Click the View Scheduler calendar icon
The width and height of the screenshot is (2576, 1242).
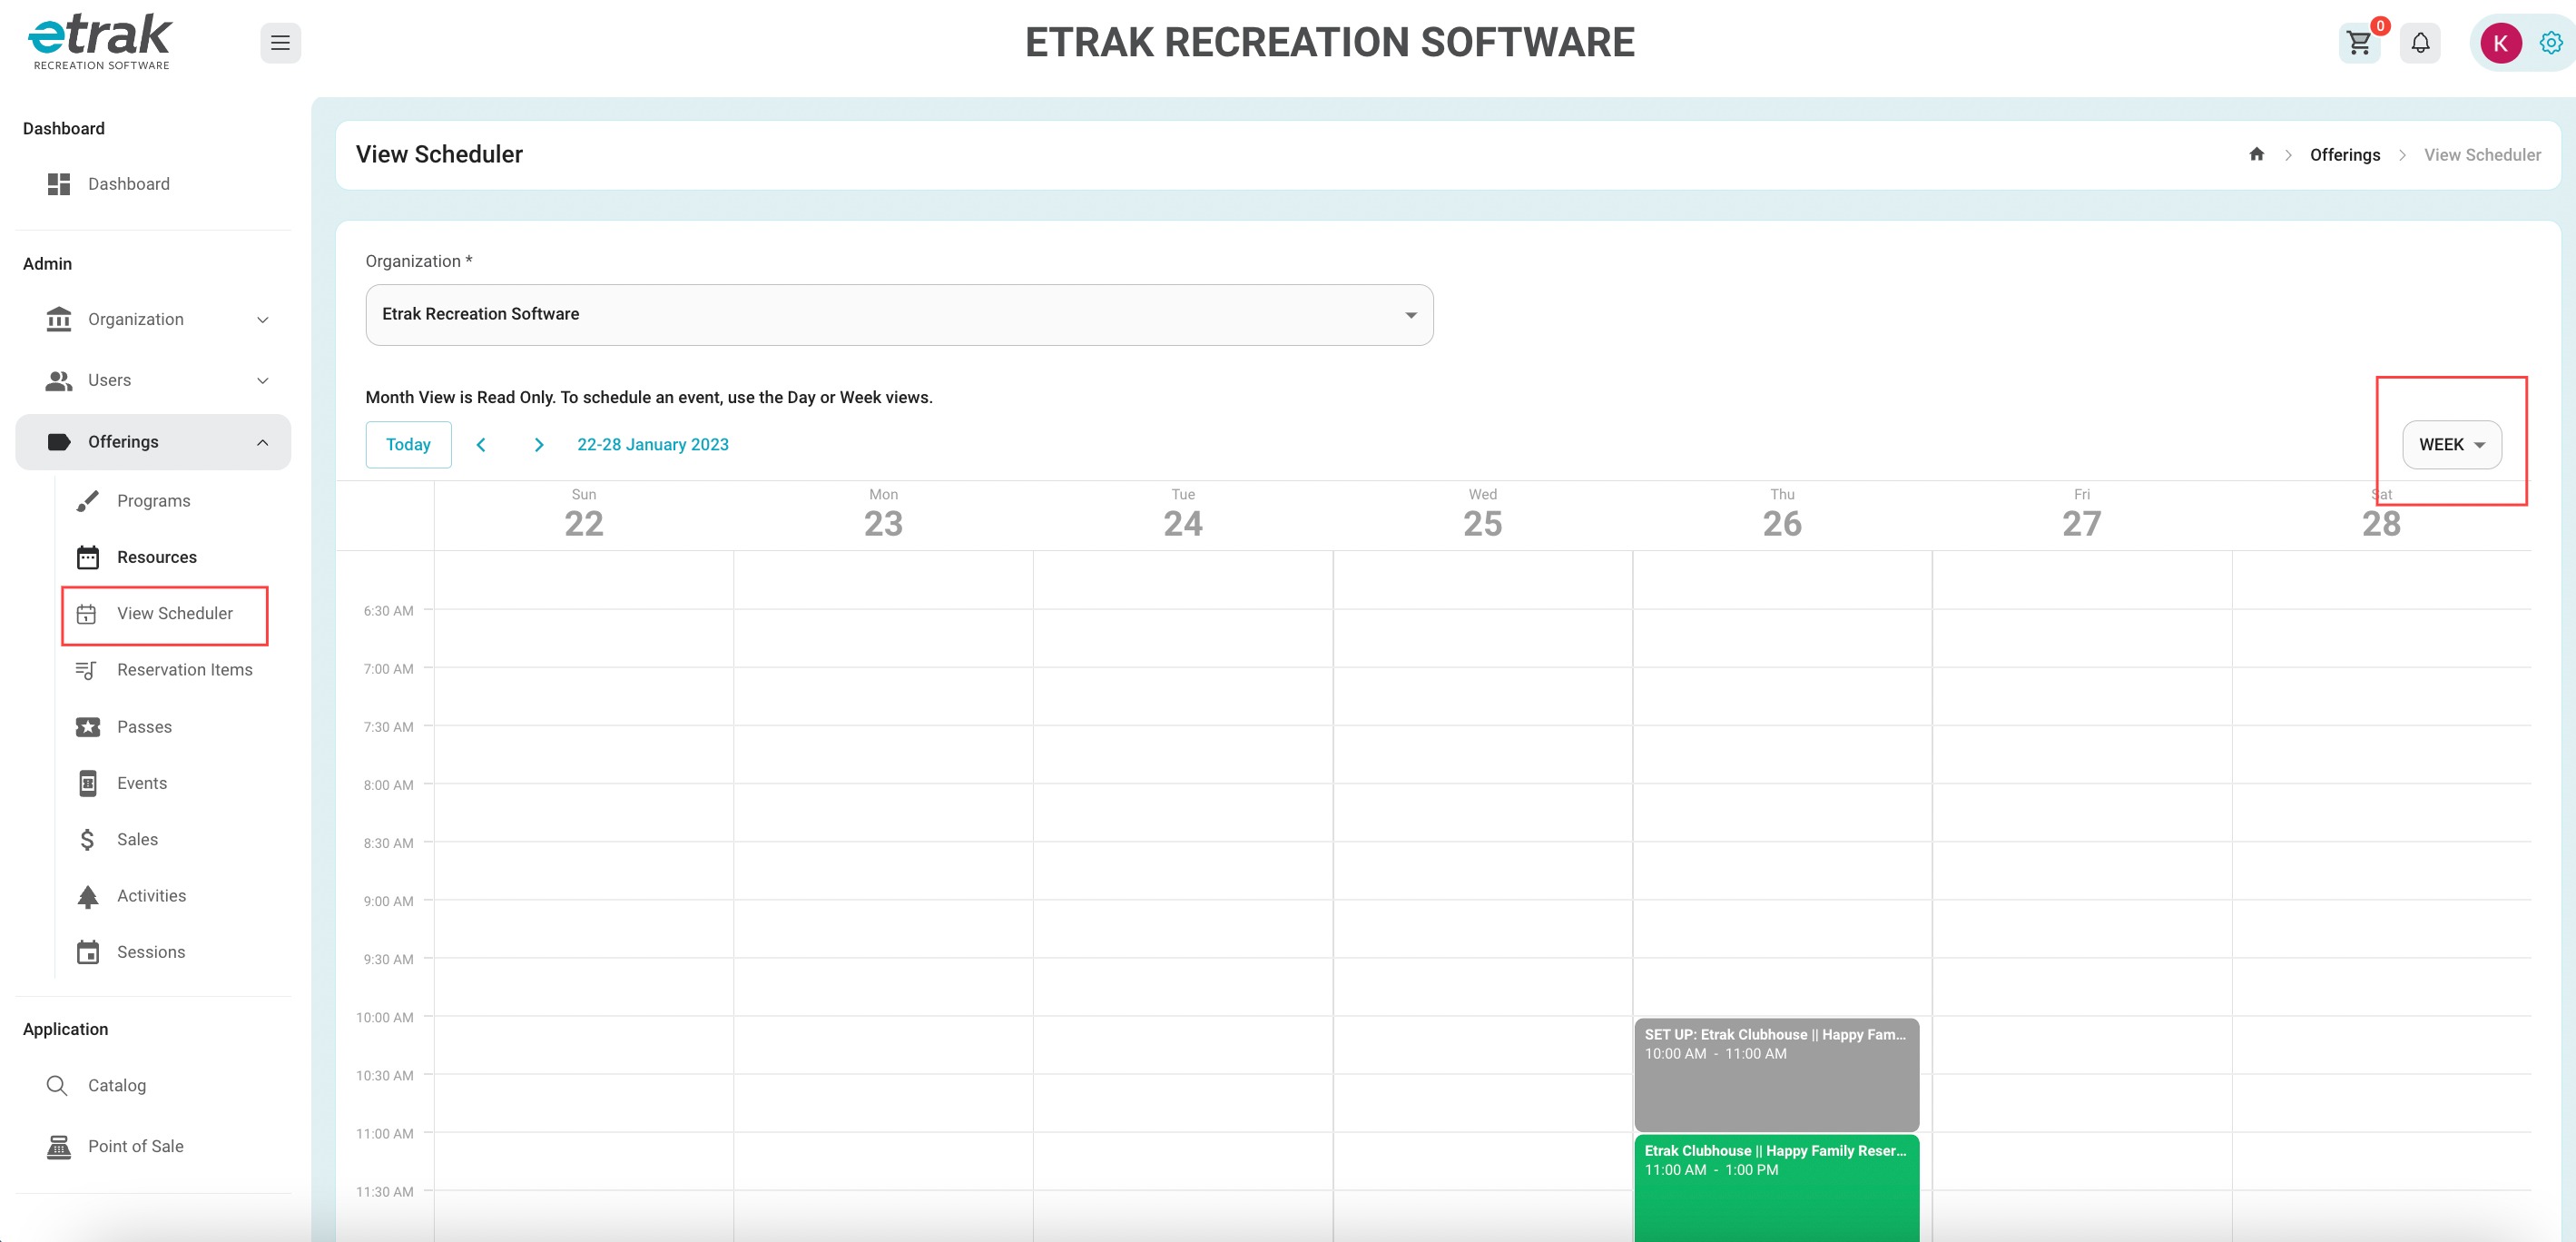[x=87, y=614]
